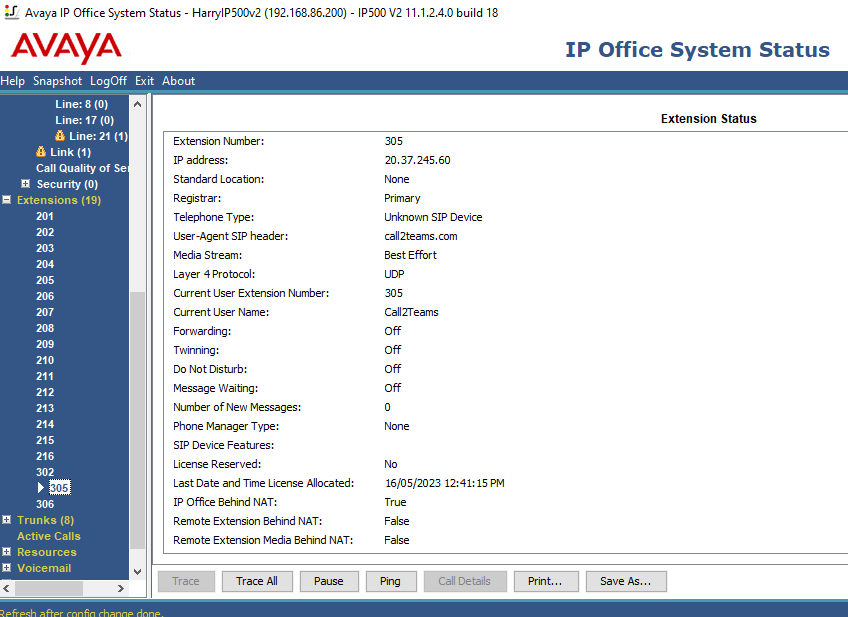Select extension 305 in the tree

(x=59, y=488)
